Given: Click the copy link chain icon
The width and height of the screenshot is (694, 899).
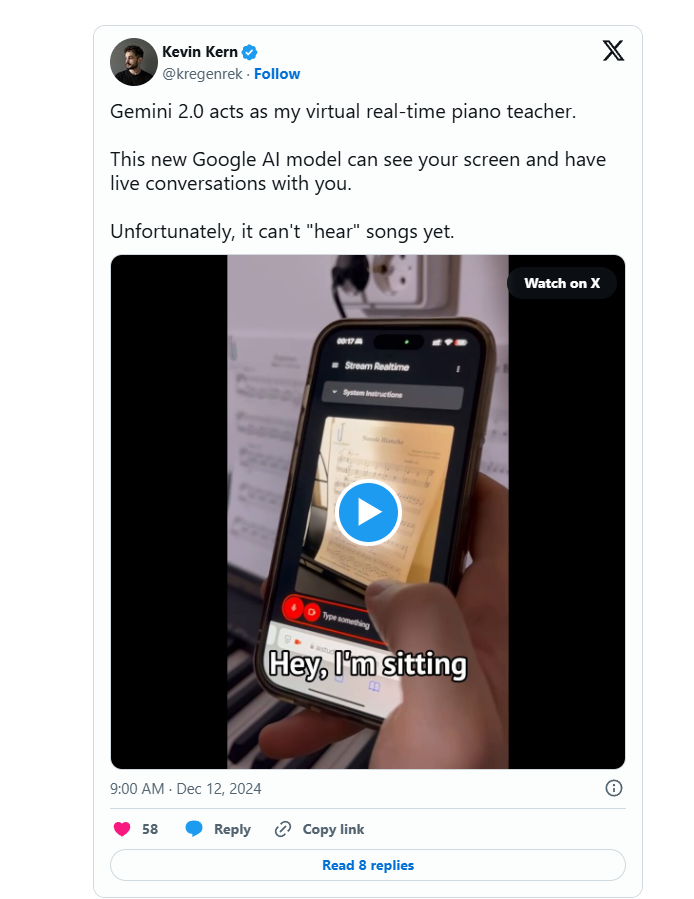Looking at the screenshot, I should click(x=283, y=829).
